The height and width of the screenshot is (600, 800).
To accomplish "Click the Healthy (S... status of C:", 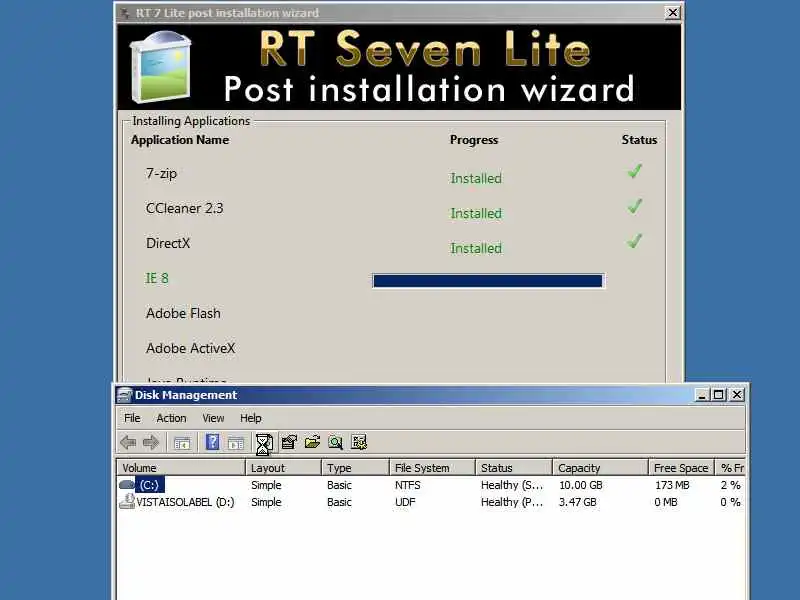I will point(512,485).
